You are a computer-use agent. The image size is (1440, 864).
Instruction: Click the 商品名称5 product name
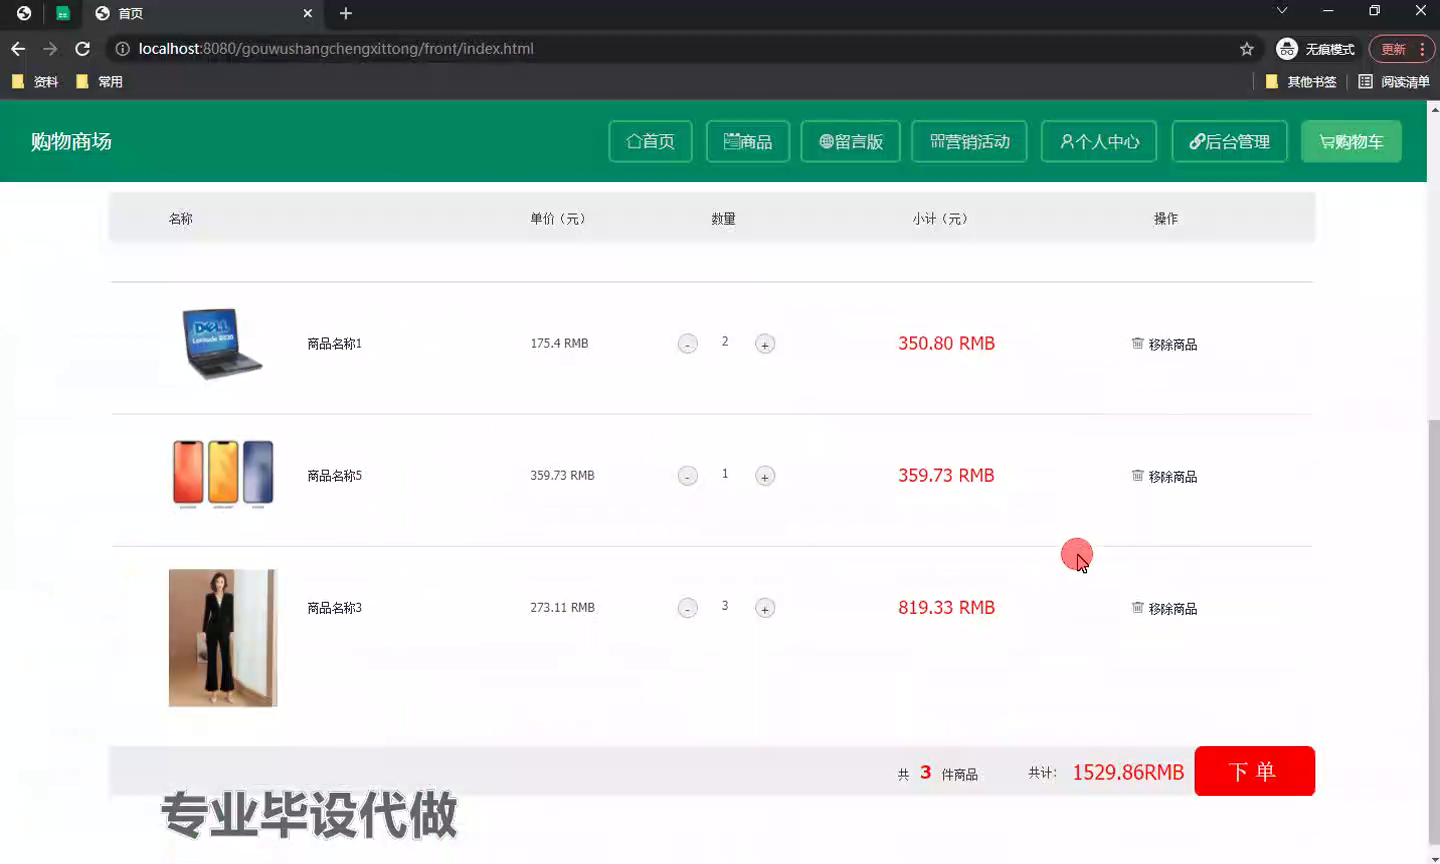[334, 476]
